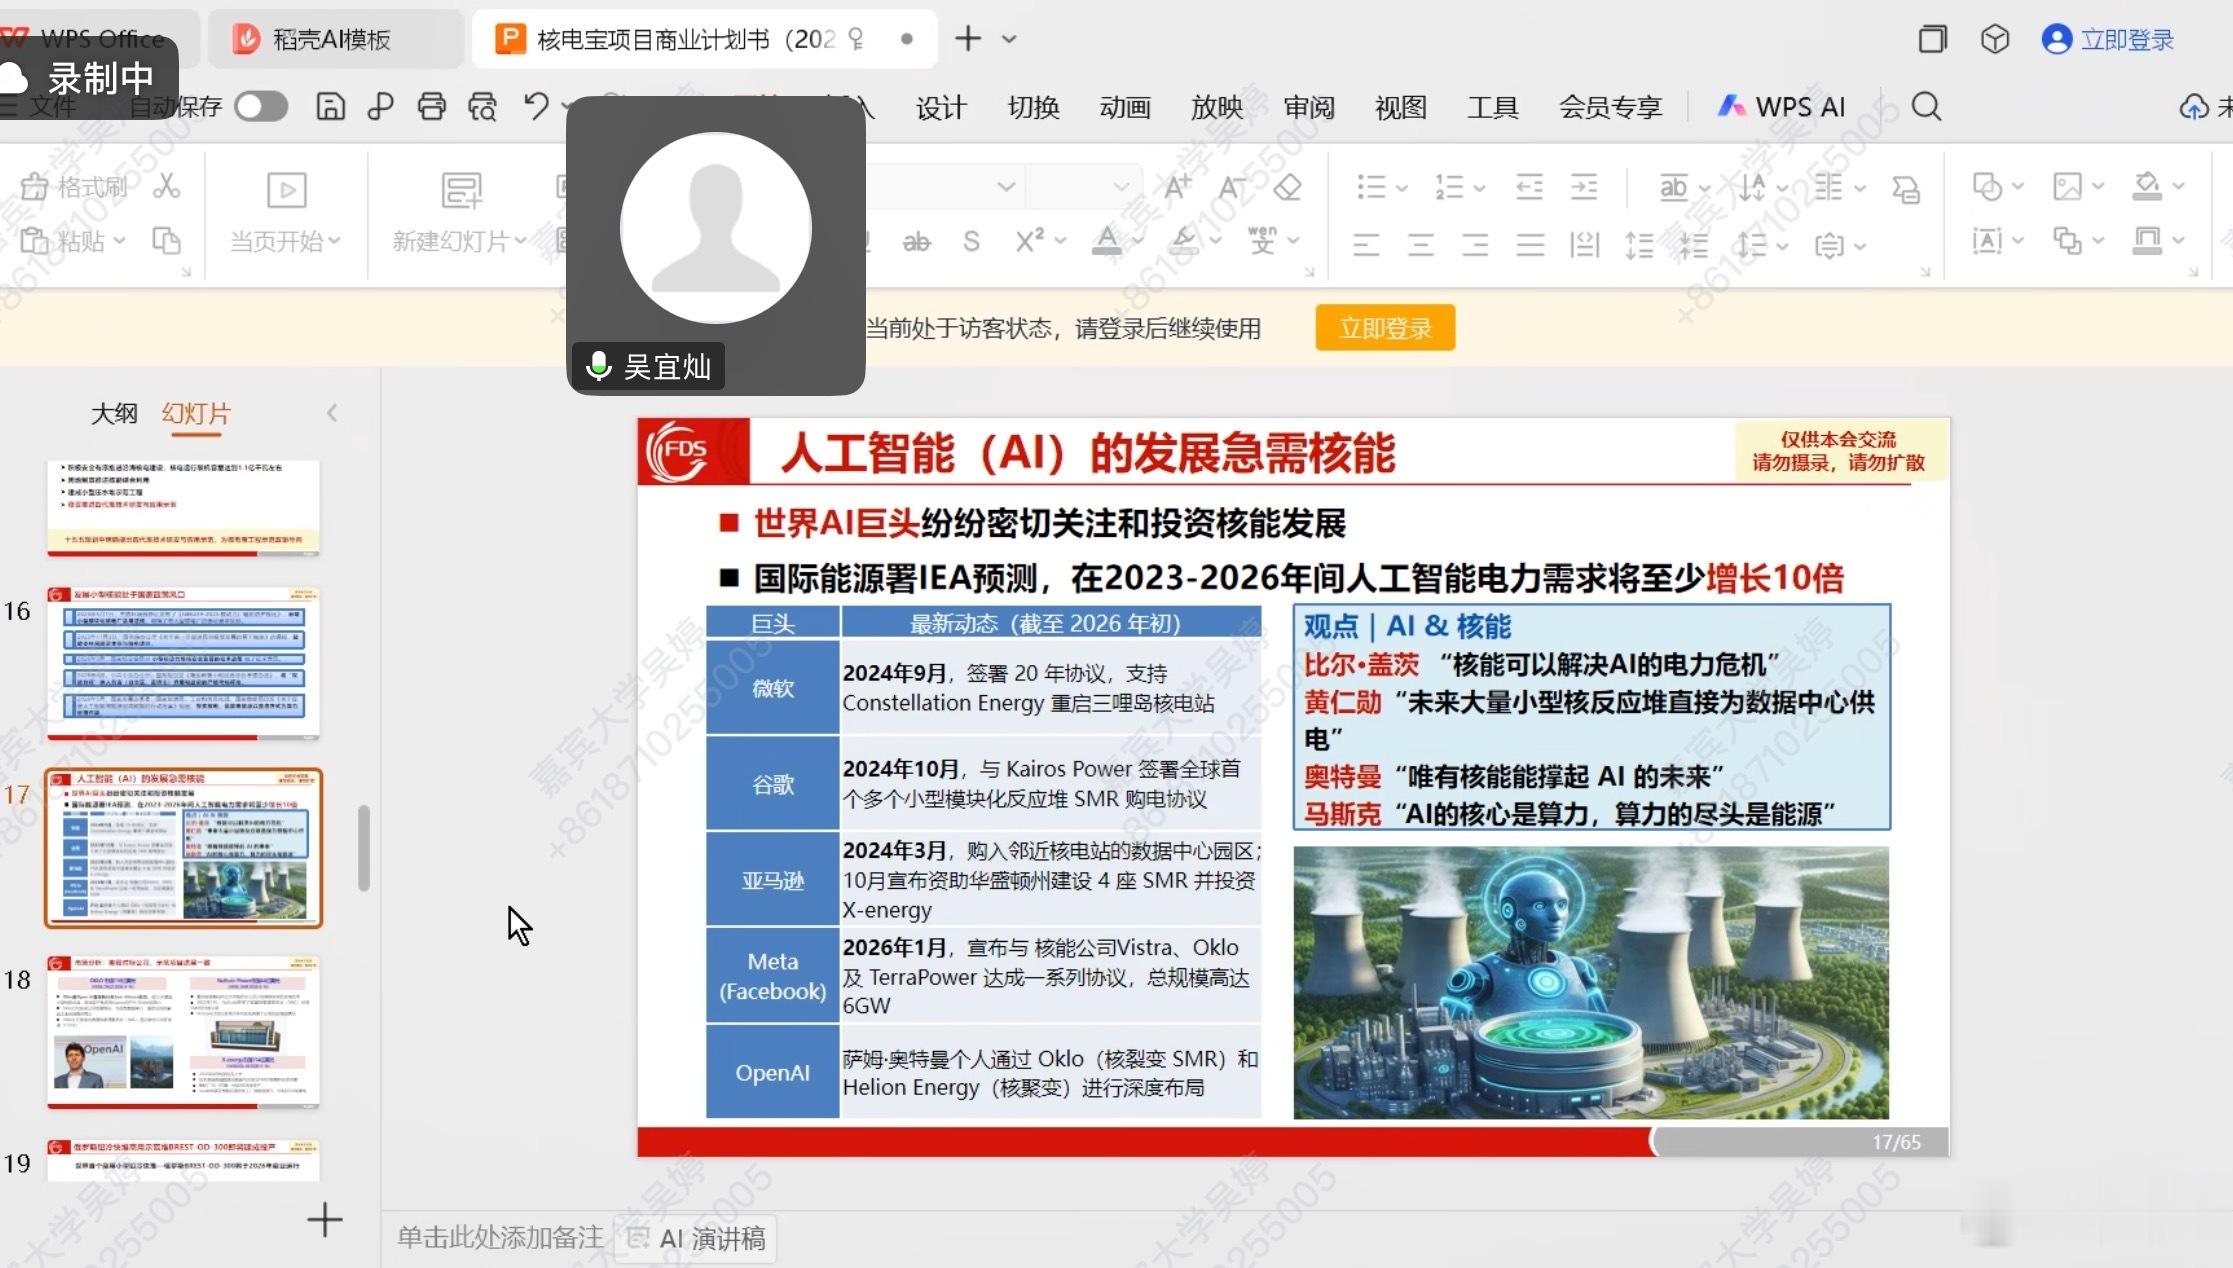2233x1268 pixels.
Task: Open the 设计 ribbon tab
Action: pos(941,107)
